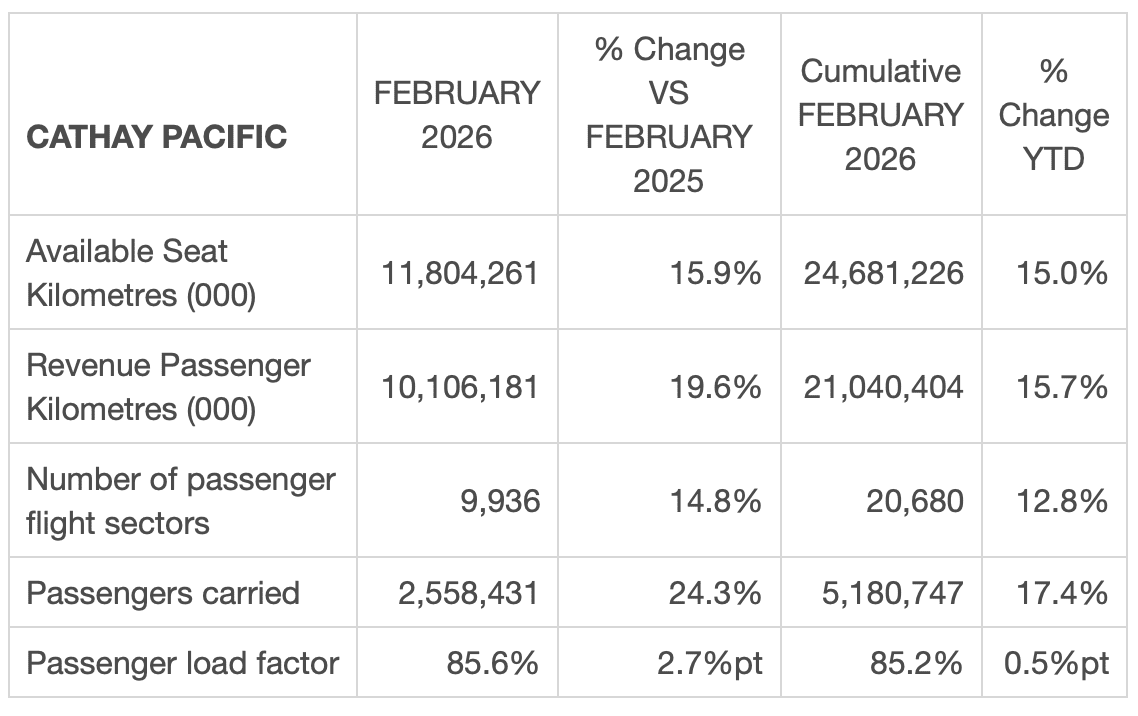The height and width of the screenshot is (716, 1138).
Task: Click the Cumulative FEBRUARY 2026 header
Action: click(881, 115)
